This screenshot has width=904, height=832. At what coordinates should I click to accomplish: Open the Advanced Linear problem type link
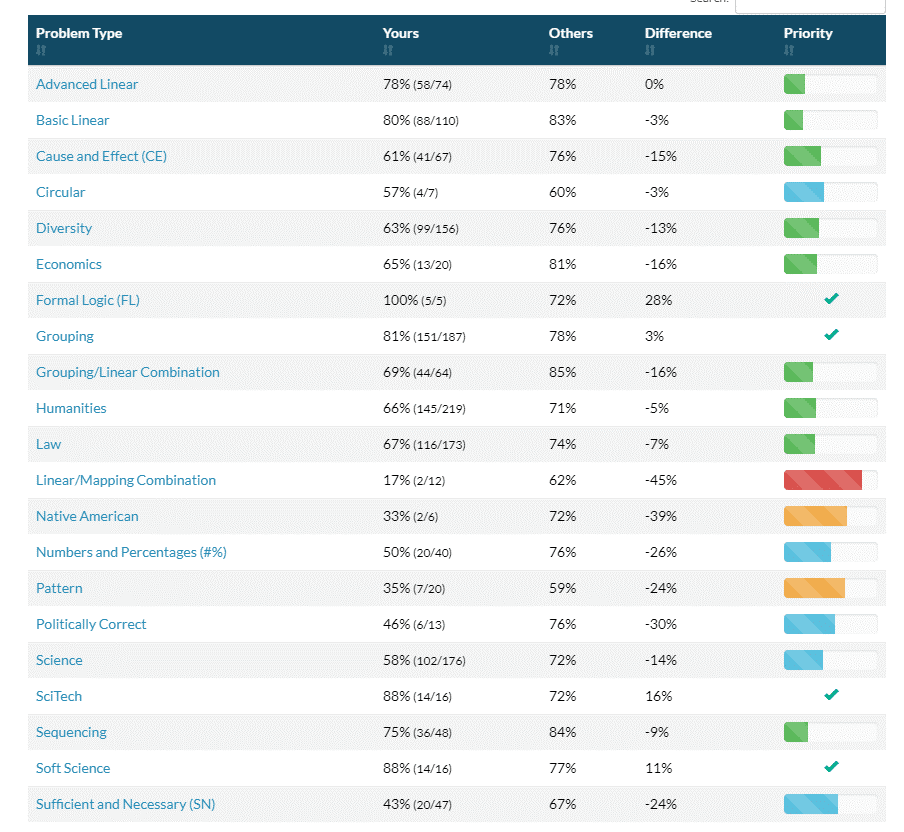tap(87, 84)
